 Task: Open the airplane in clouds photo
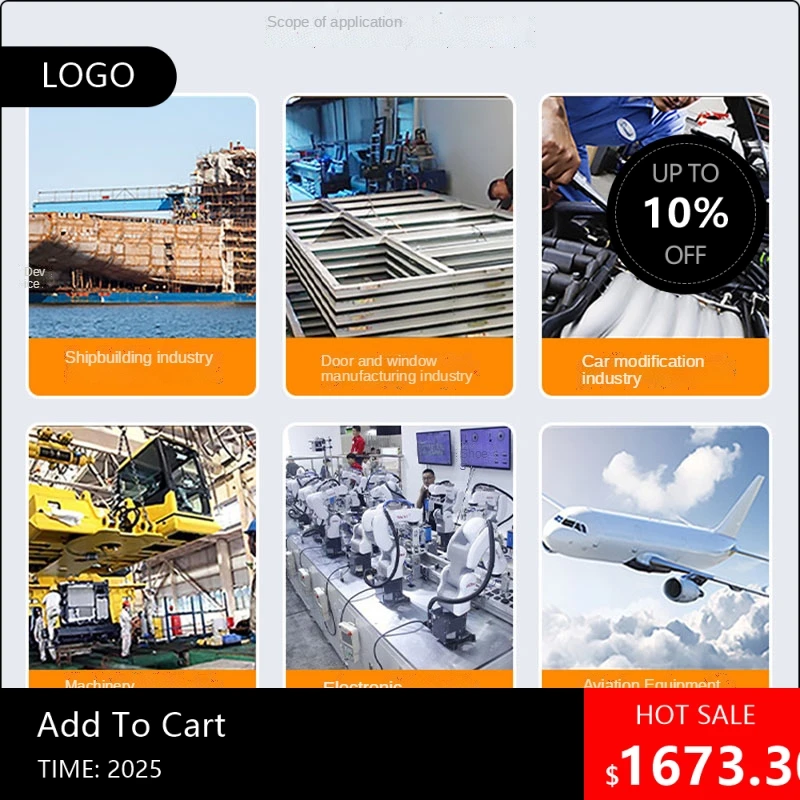(655, 547)
